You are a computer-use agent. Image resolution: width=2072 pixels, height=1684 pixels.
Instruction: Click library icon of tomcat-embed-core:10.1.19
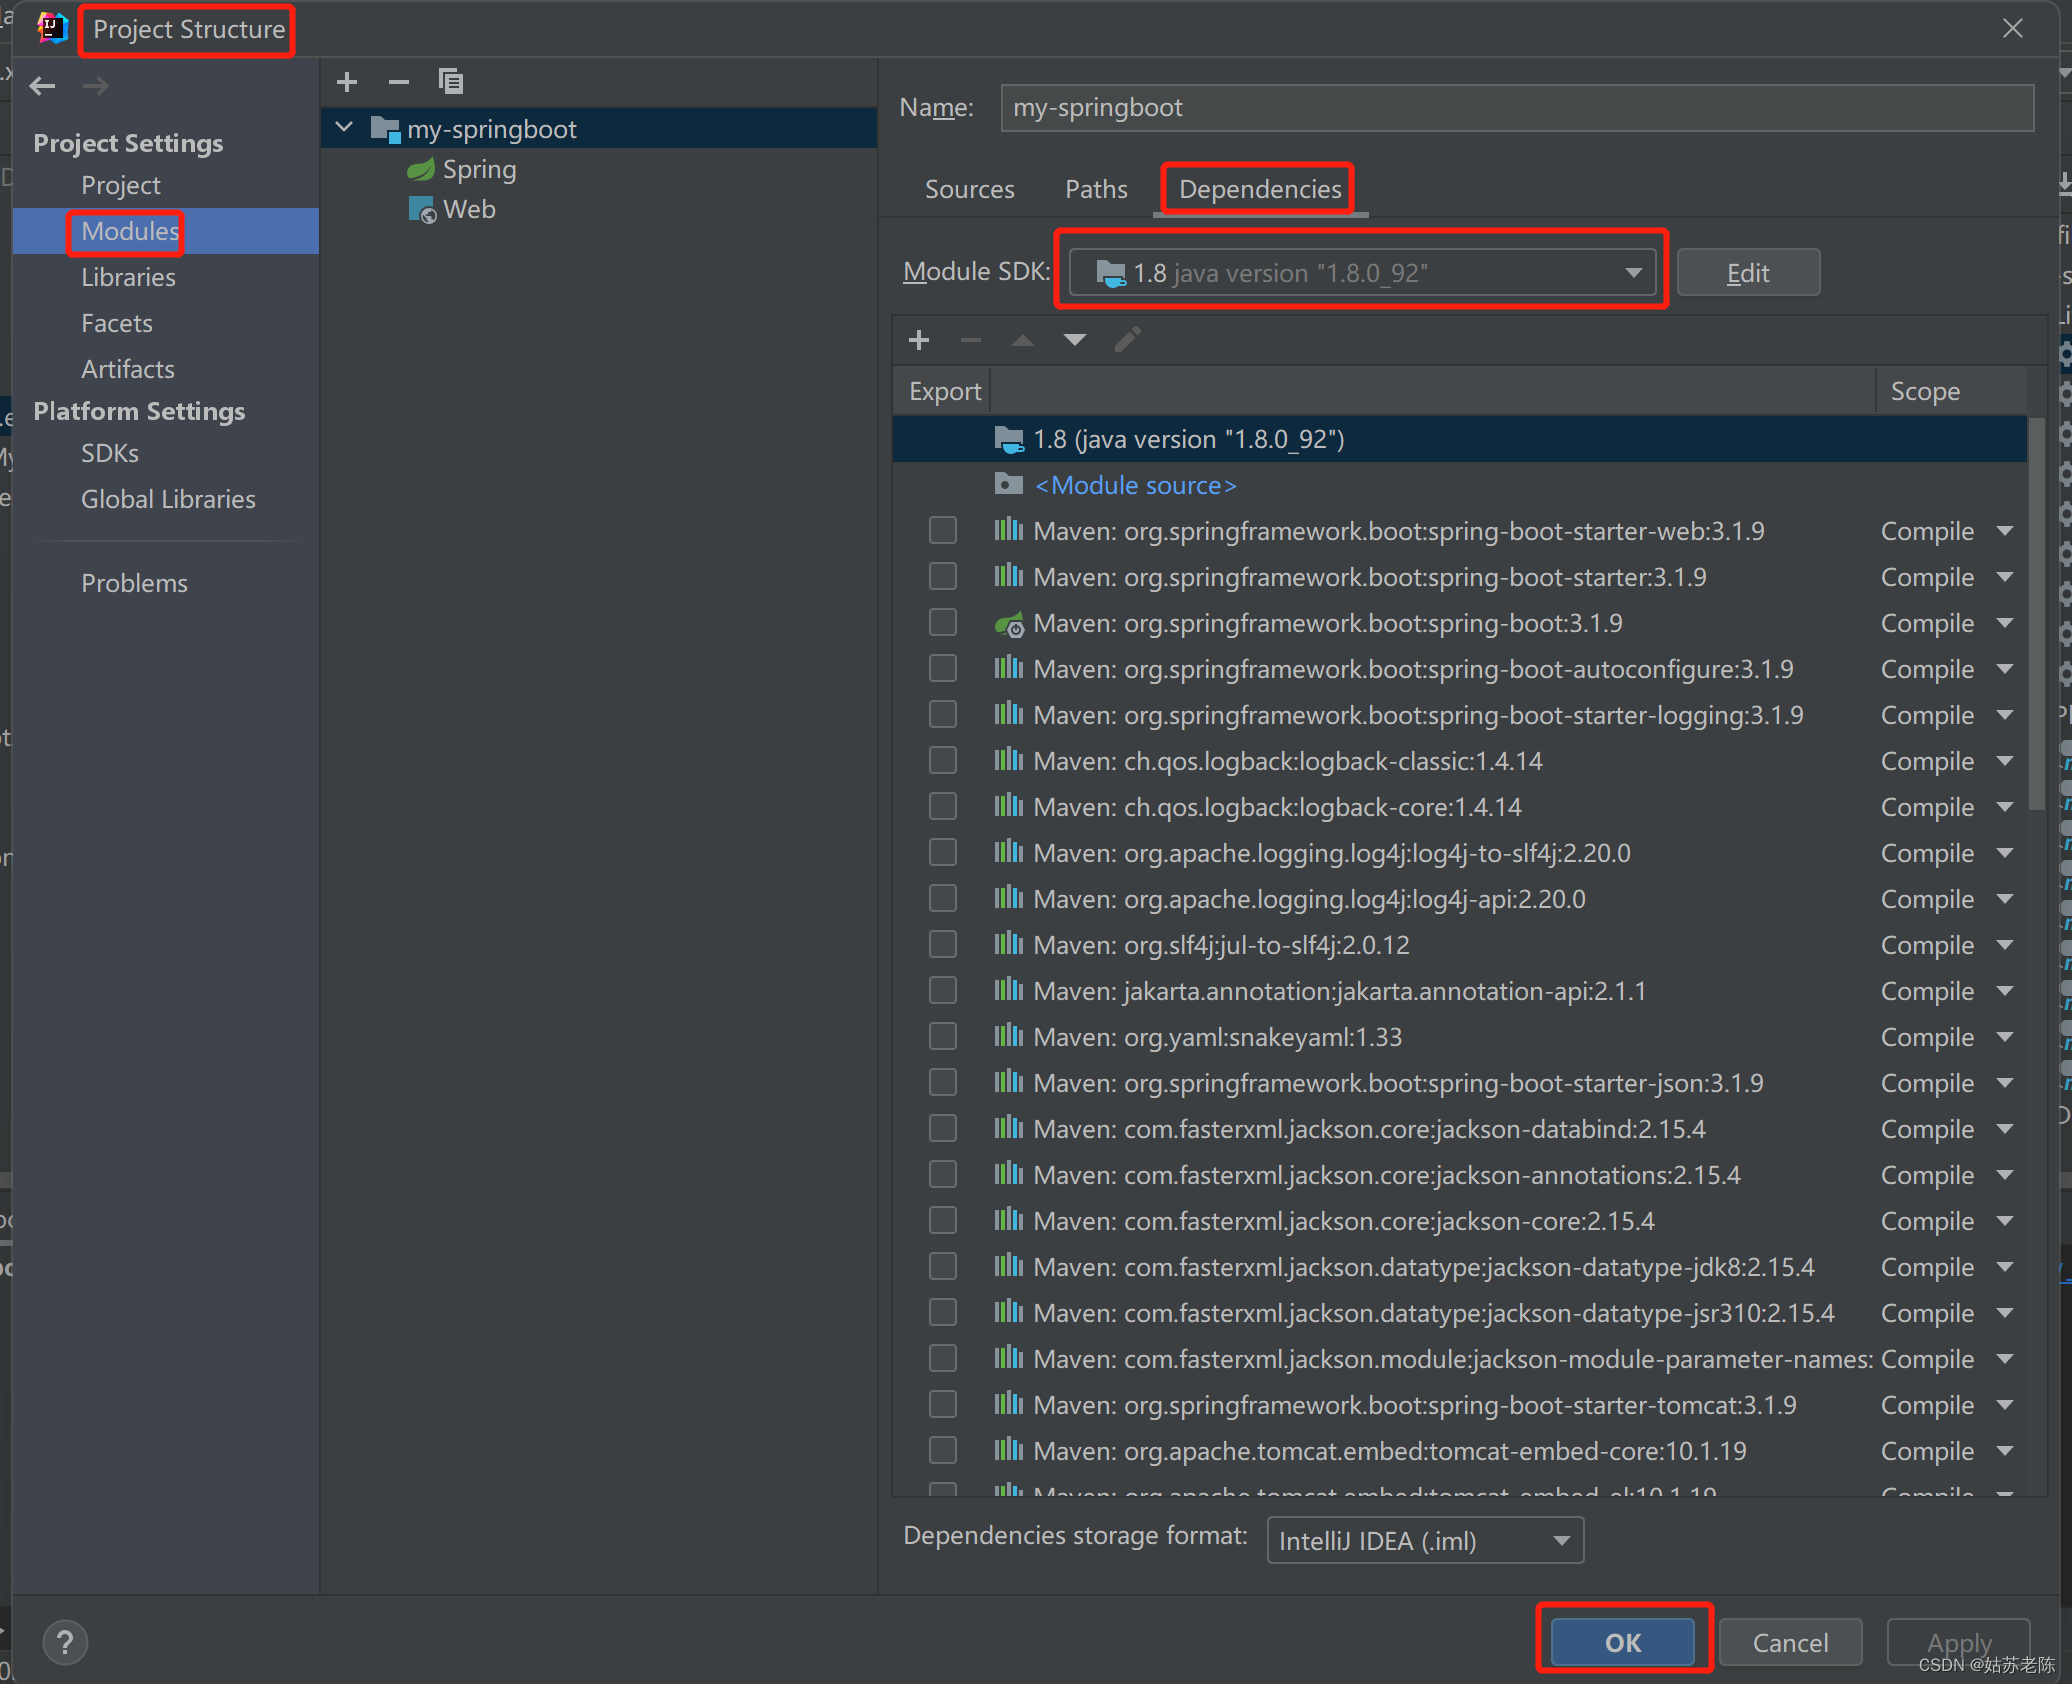point(1009,1450)
